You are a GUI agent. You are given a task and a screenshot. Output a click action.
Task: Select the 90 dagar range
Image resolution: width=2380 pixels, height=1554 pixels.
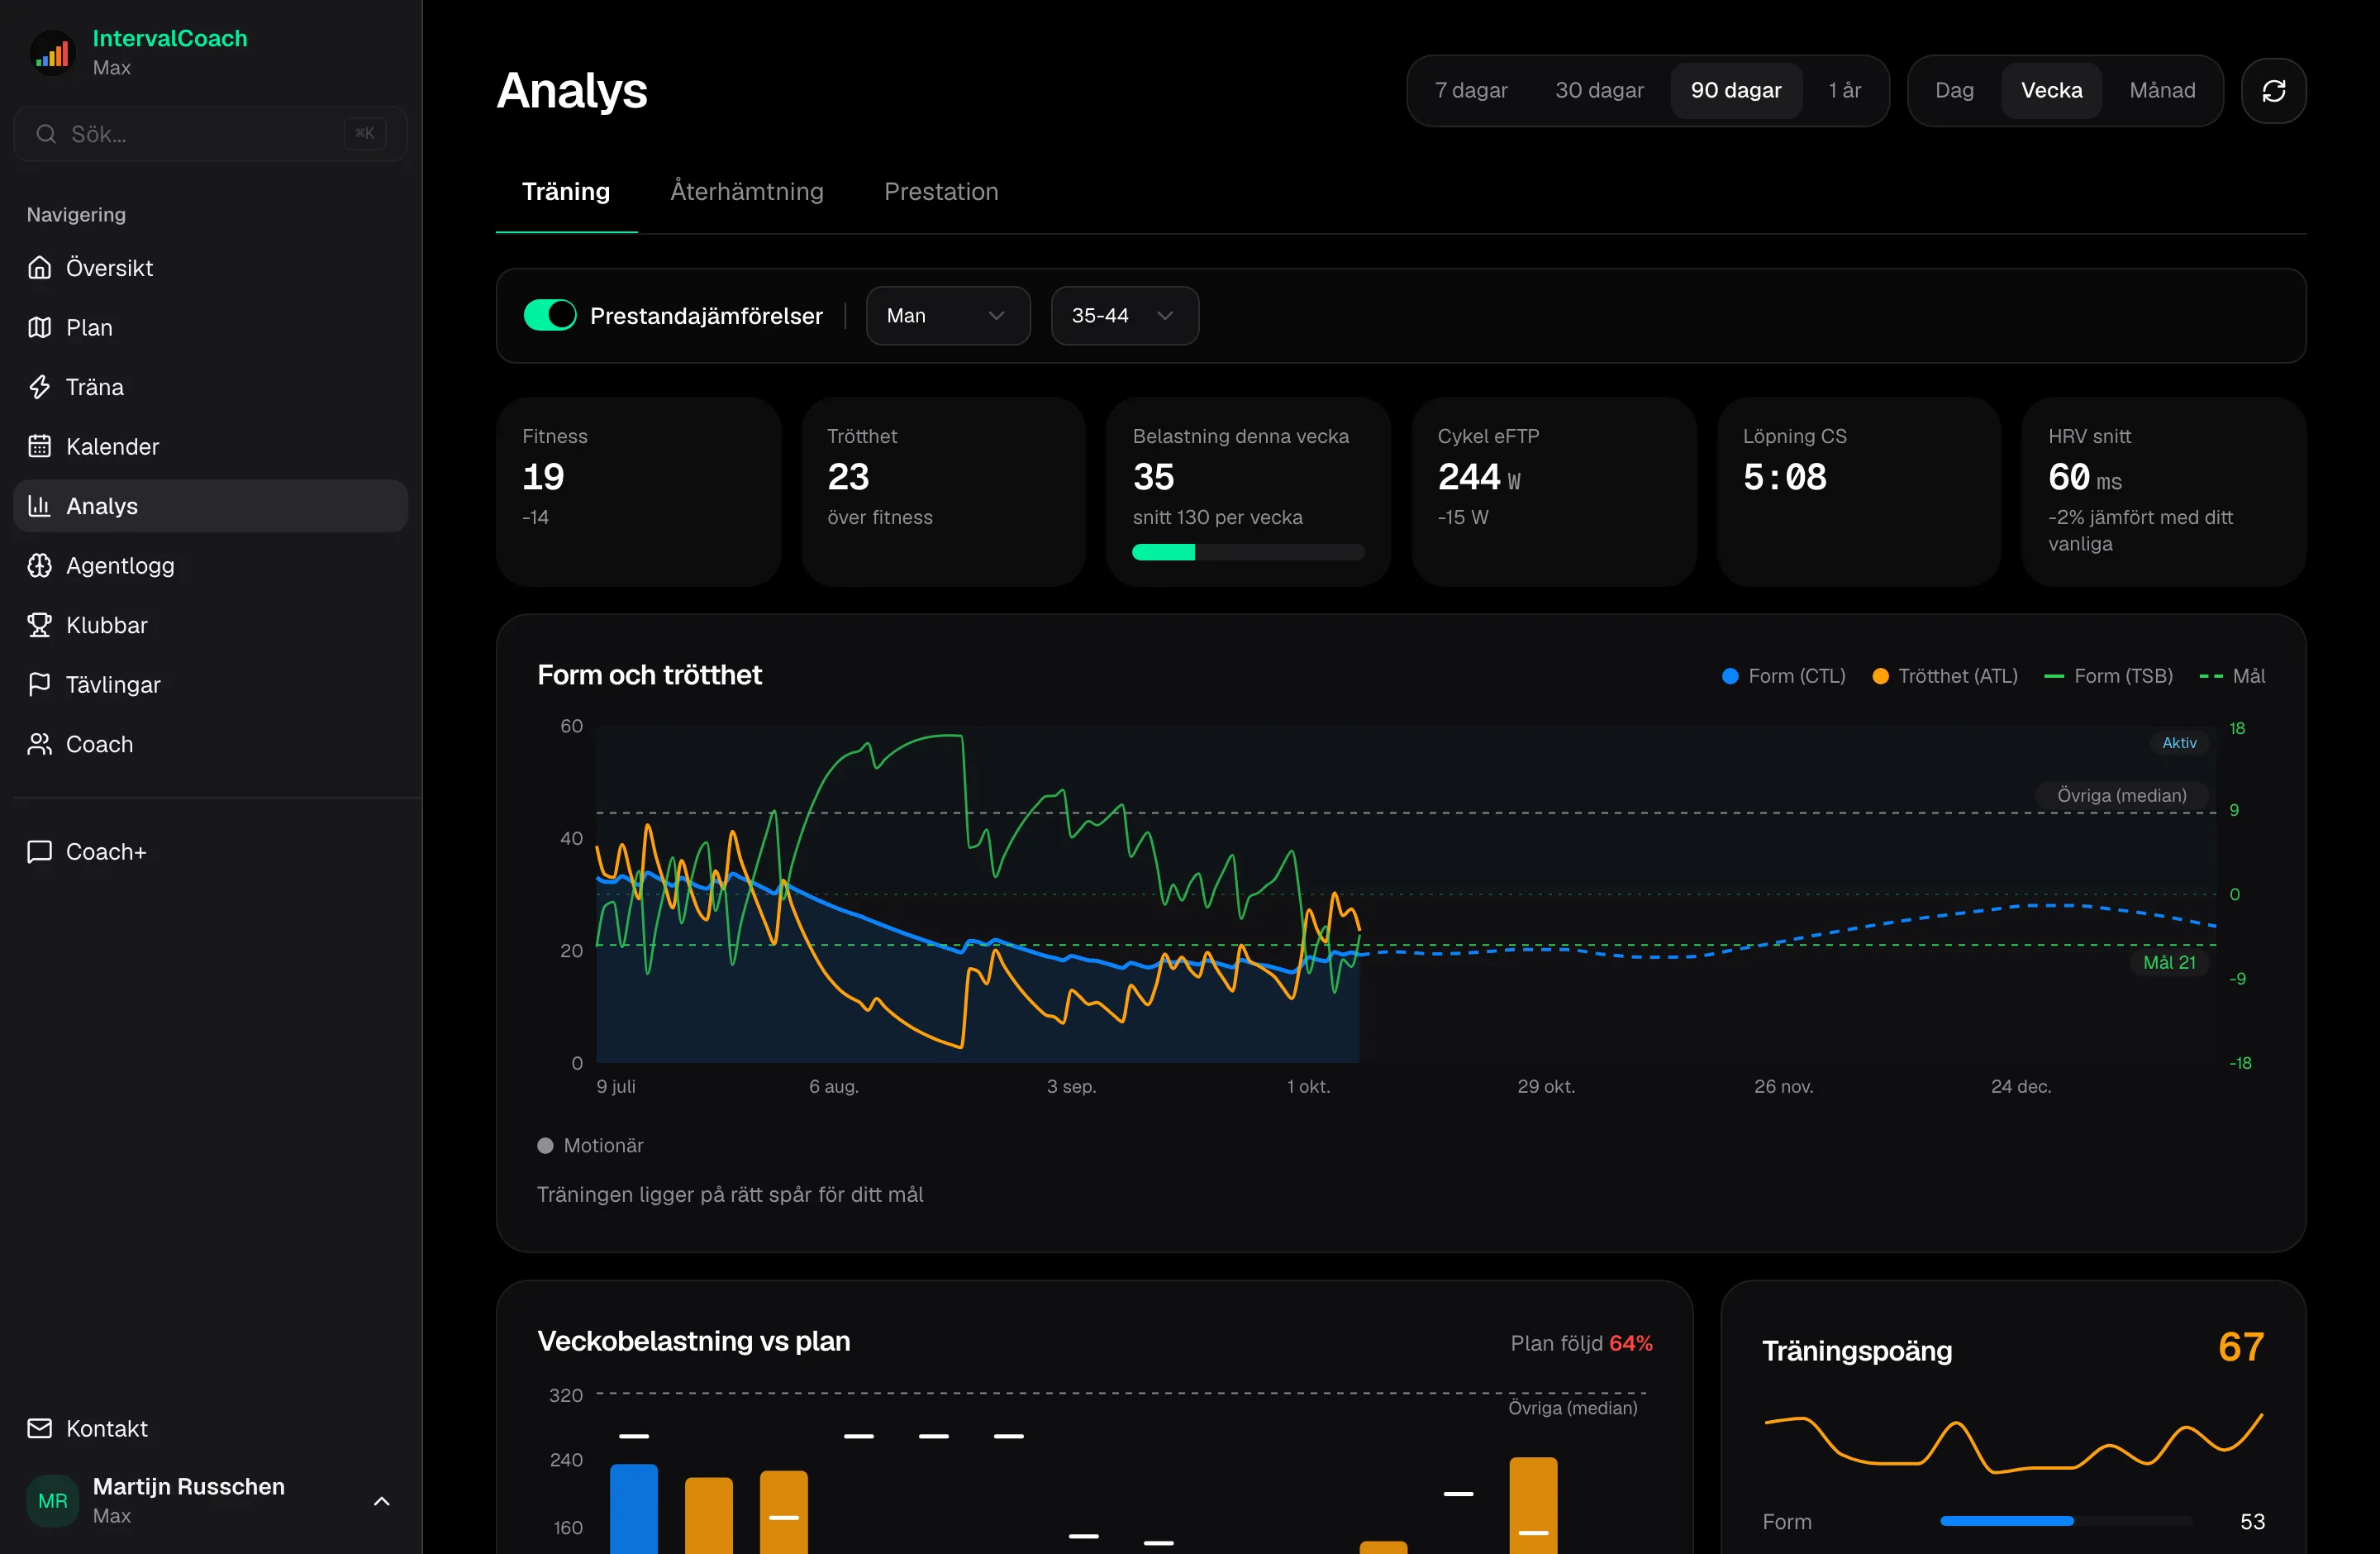coord(1736,91)
